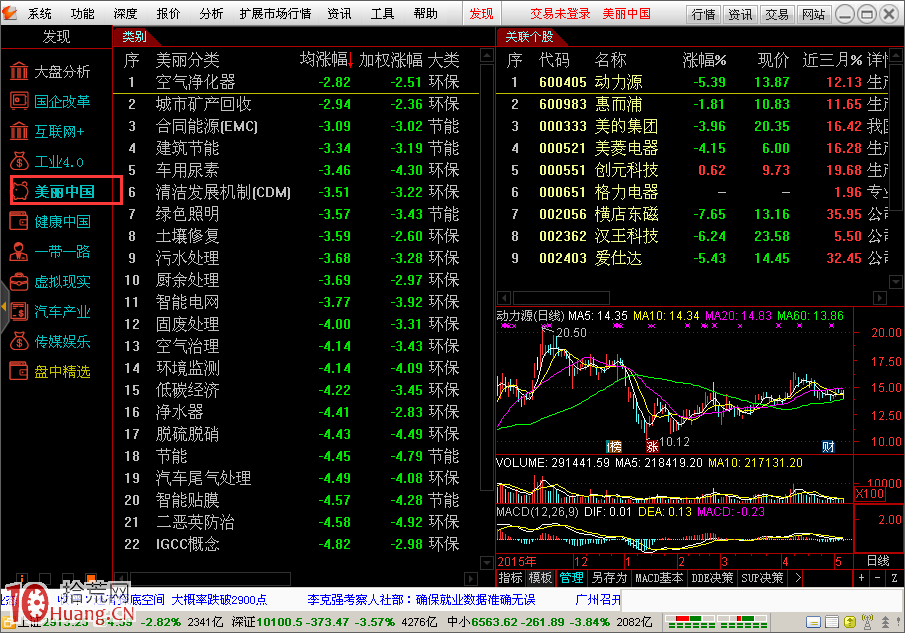Select stock 000651 格力电器 row

tap(693, 192)
